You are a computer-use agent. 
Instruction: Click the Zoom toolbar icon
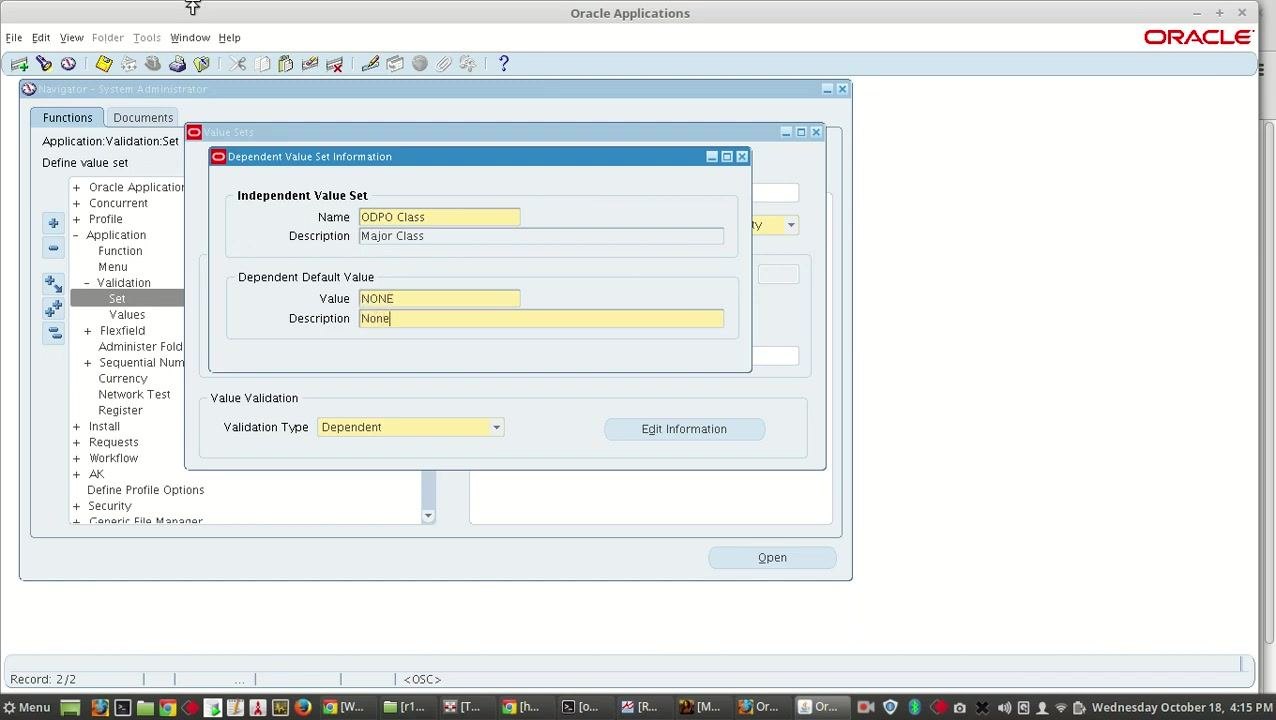(x=395, y=64)
